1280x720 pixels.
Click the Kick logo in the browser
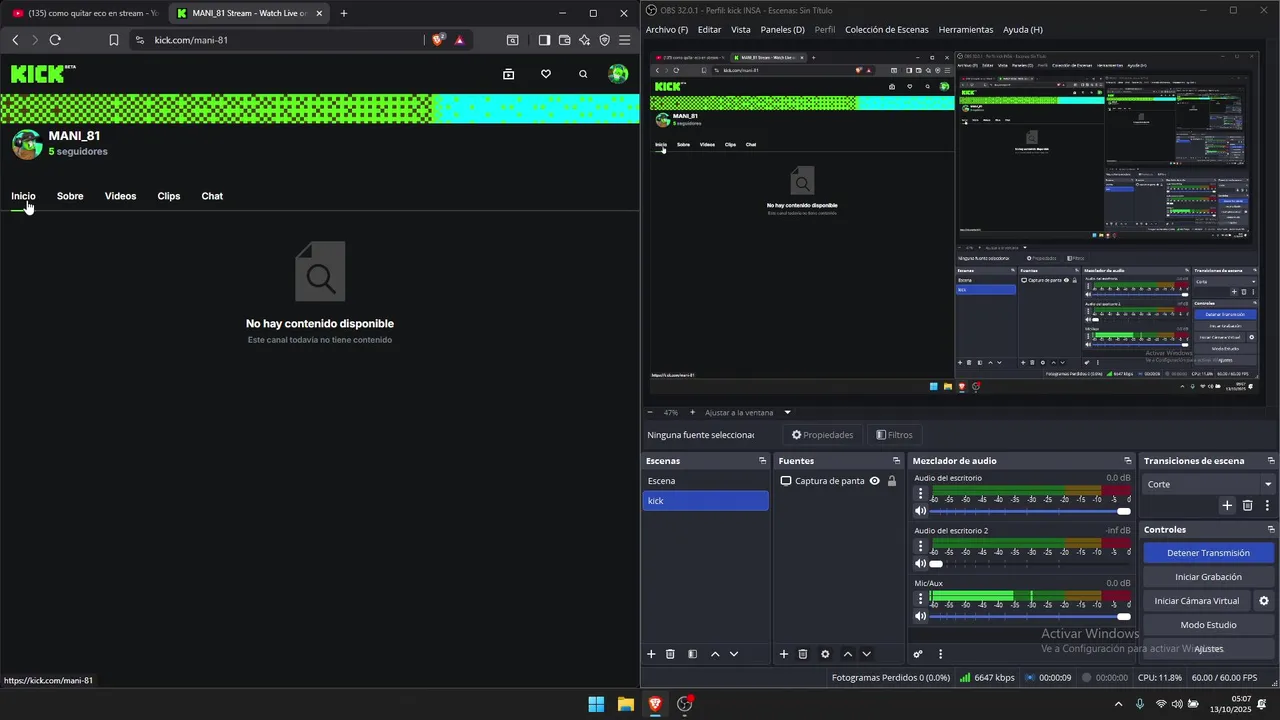[x=38, y=74]
